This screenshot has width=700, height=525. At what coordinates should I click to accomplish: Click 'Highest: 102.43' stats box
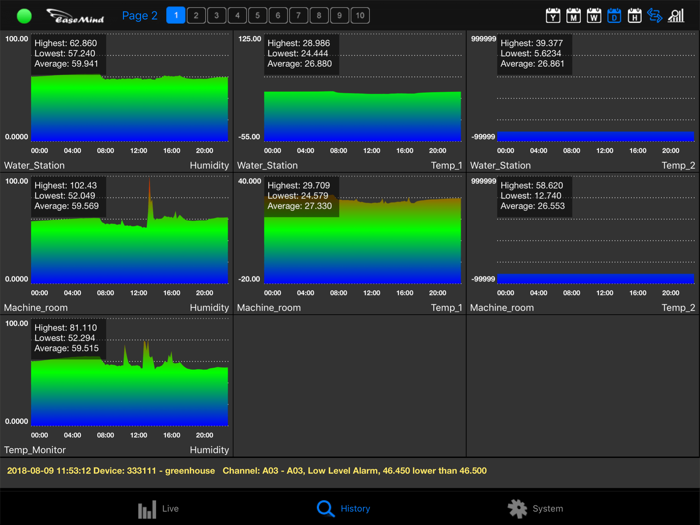point(68,196)
